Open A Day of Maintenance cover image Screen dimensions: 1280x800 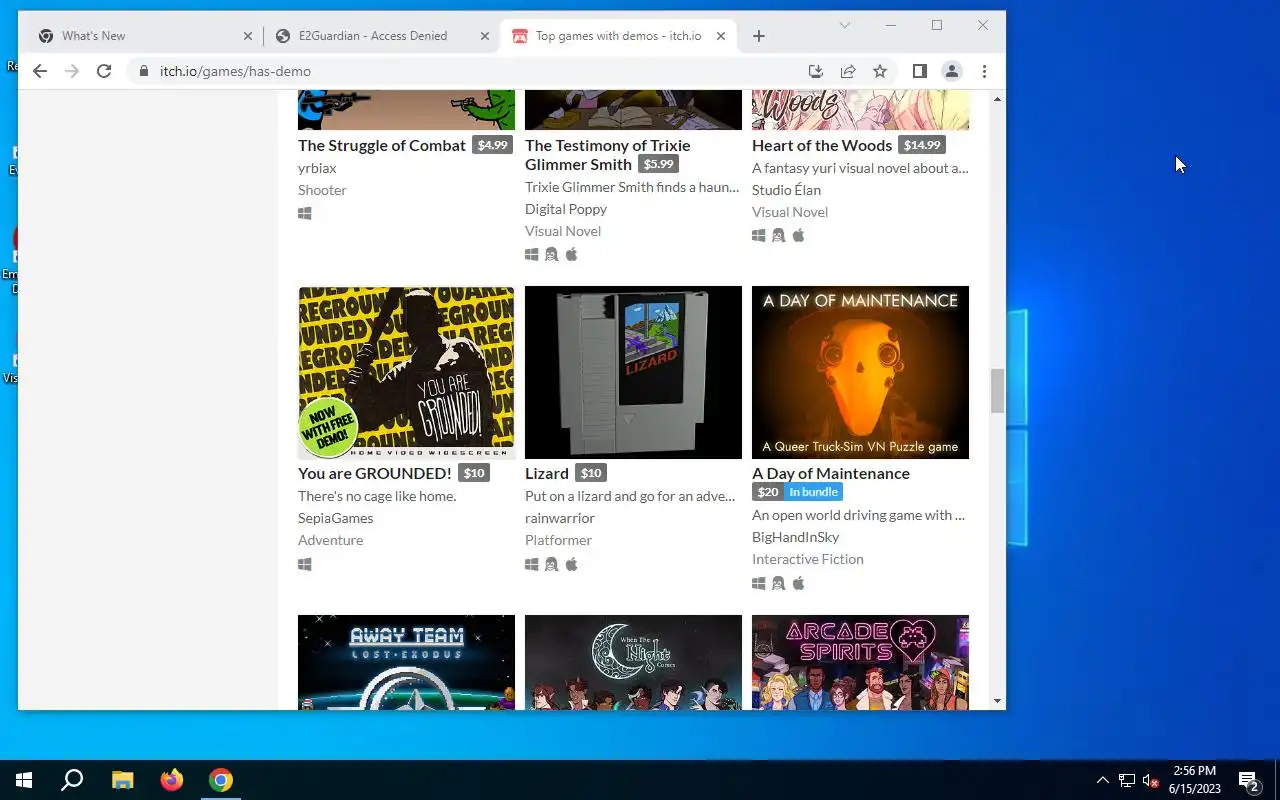click(860, 373)
